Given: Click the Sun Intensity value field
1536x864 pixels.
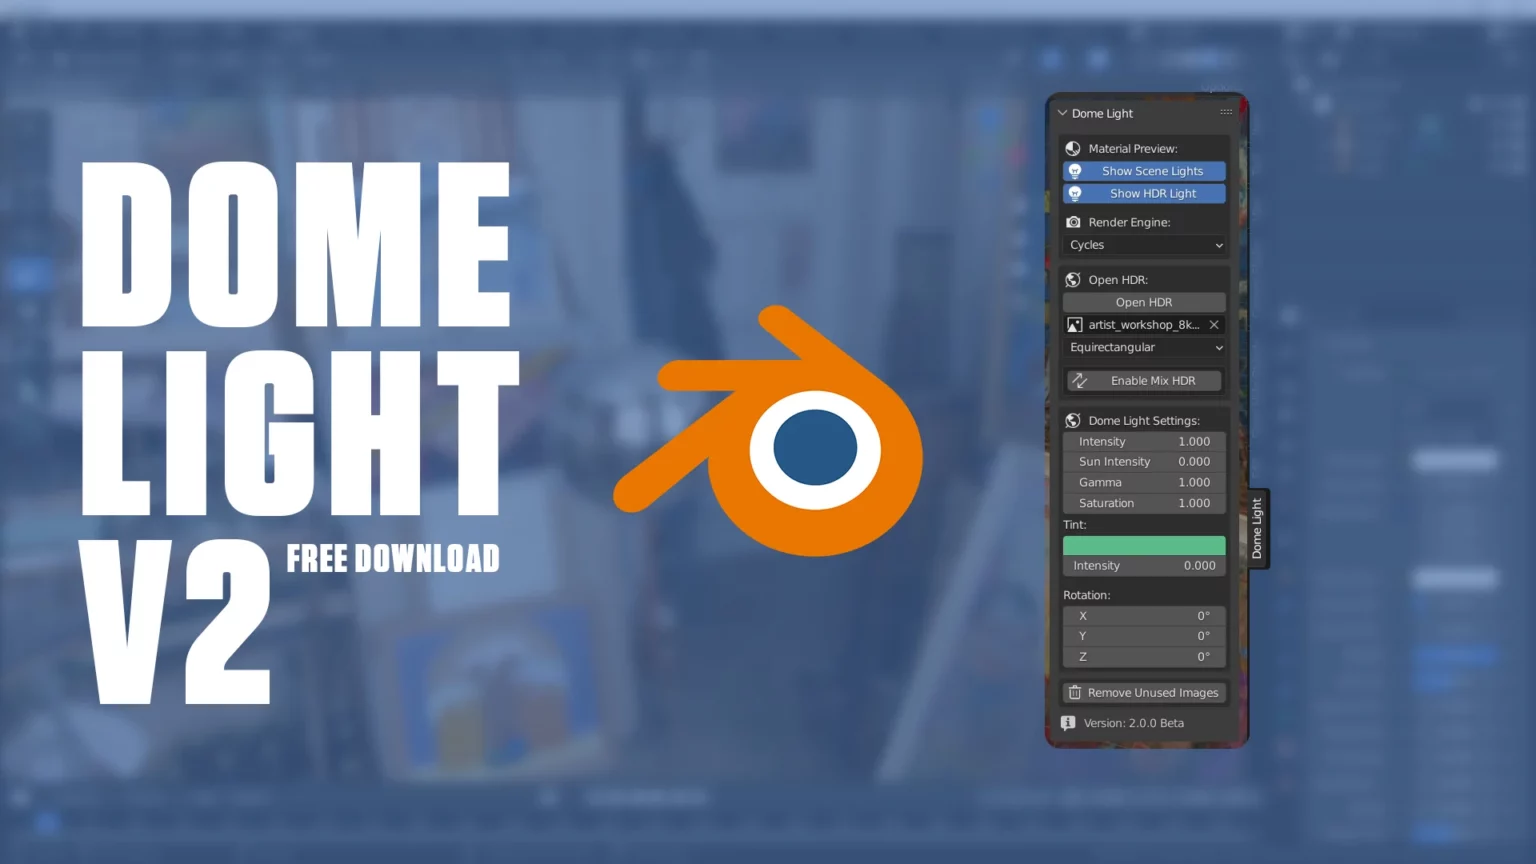Looking at the screenshot, I should (x=1144, y=462).
